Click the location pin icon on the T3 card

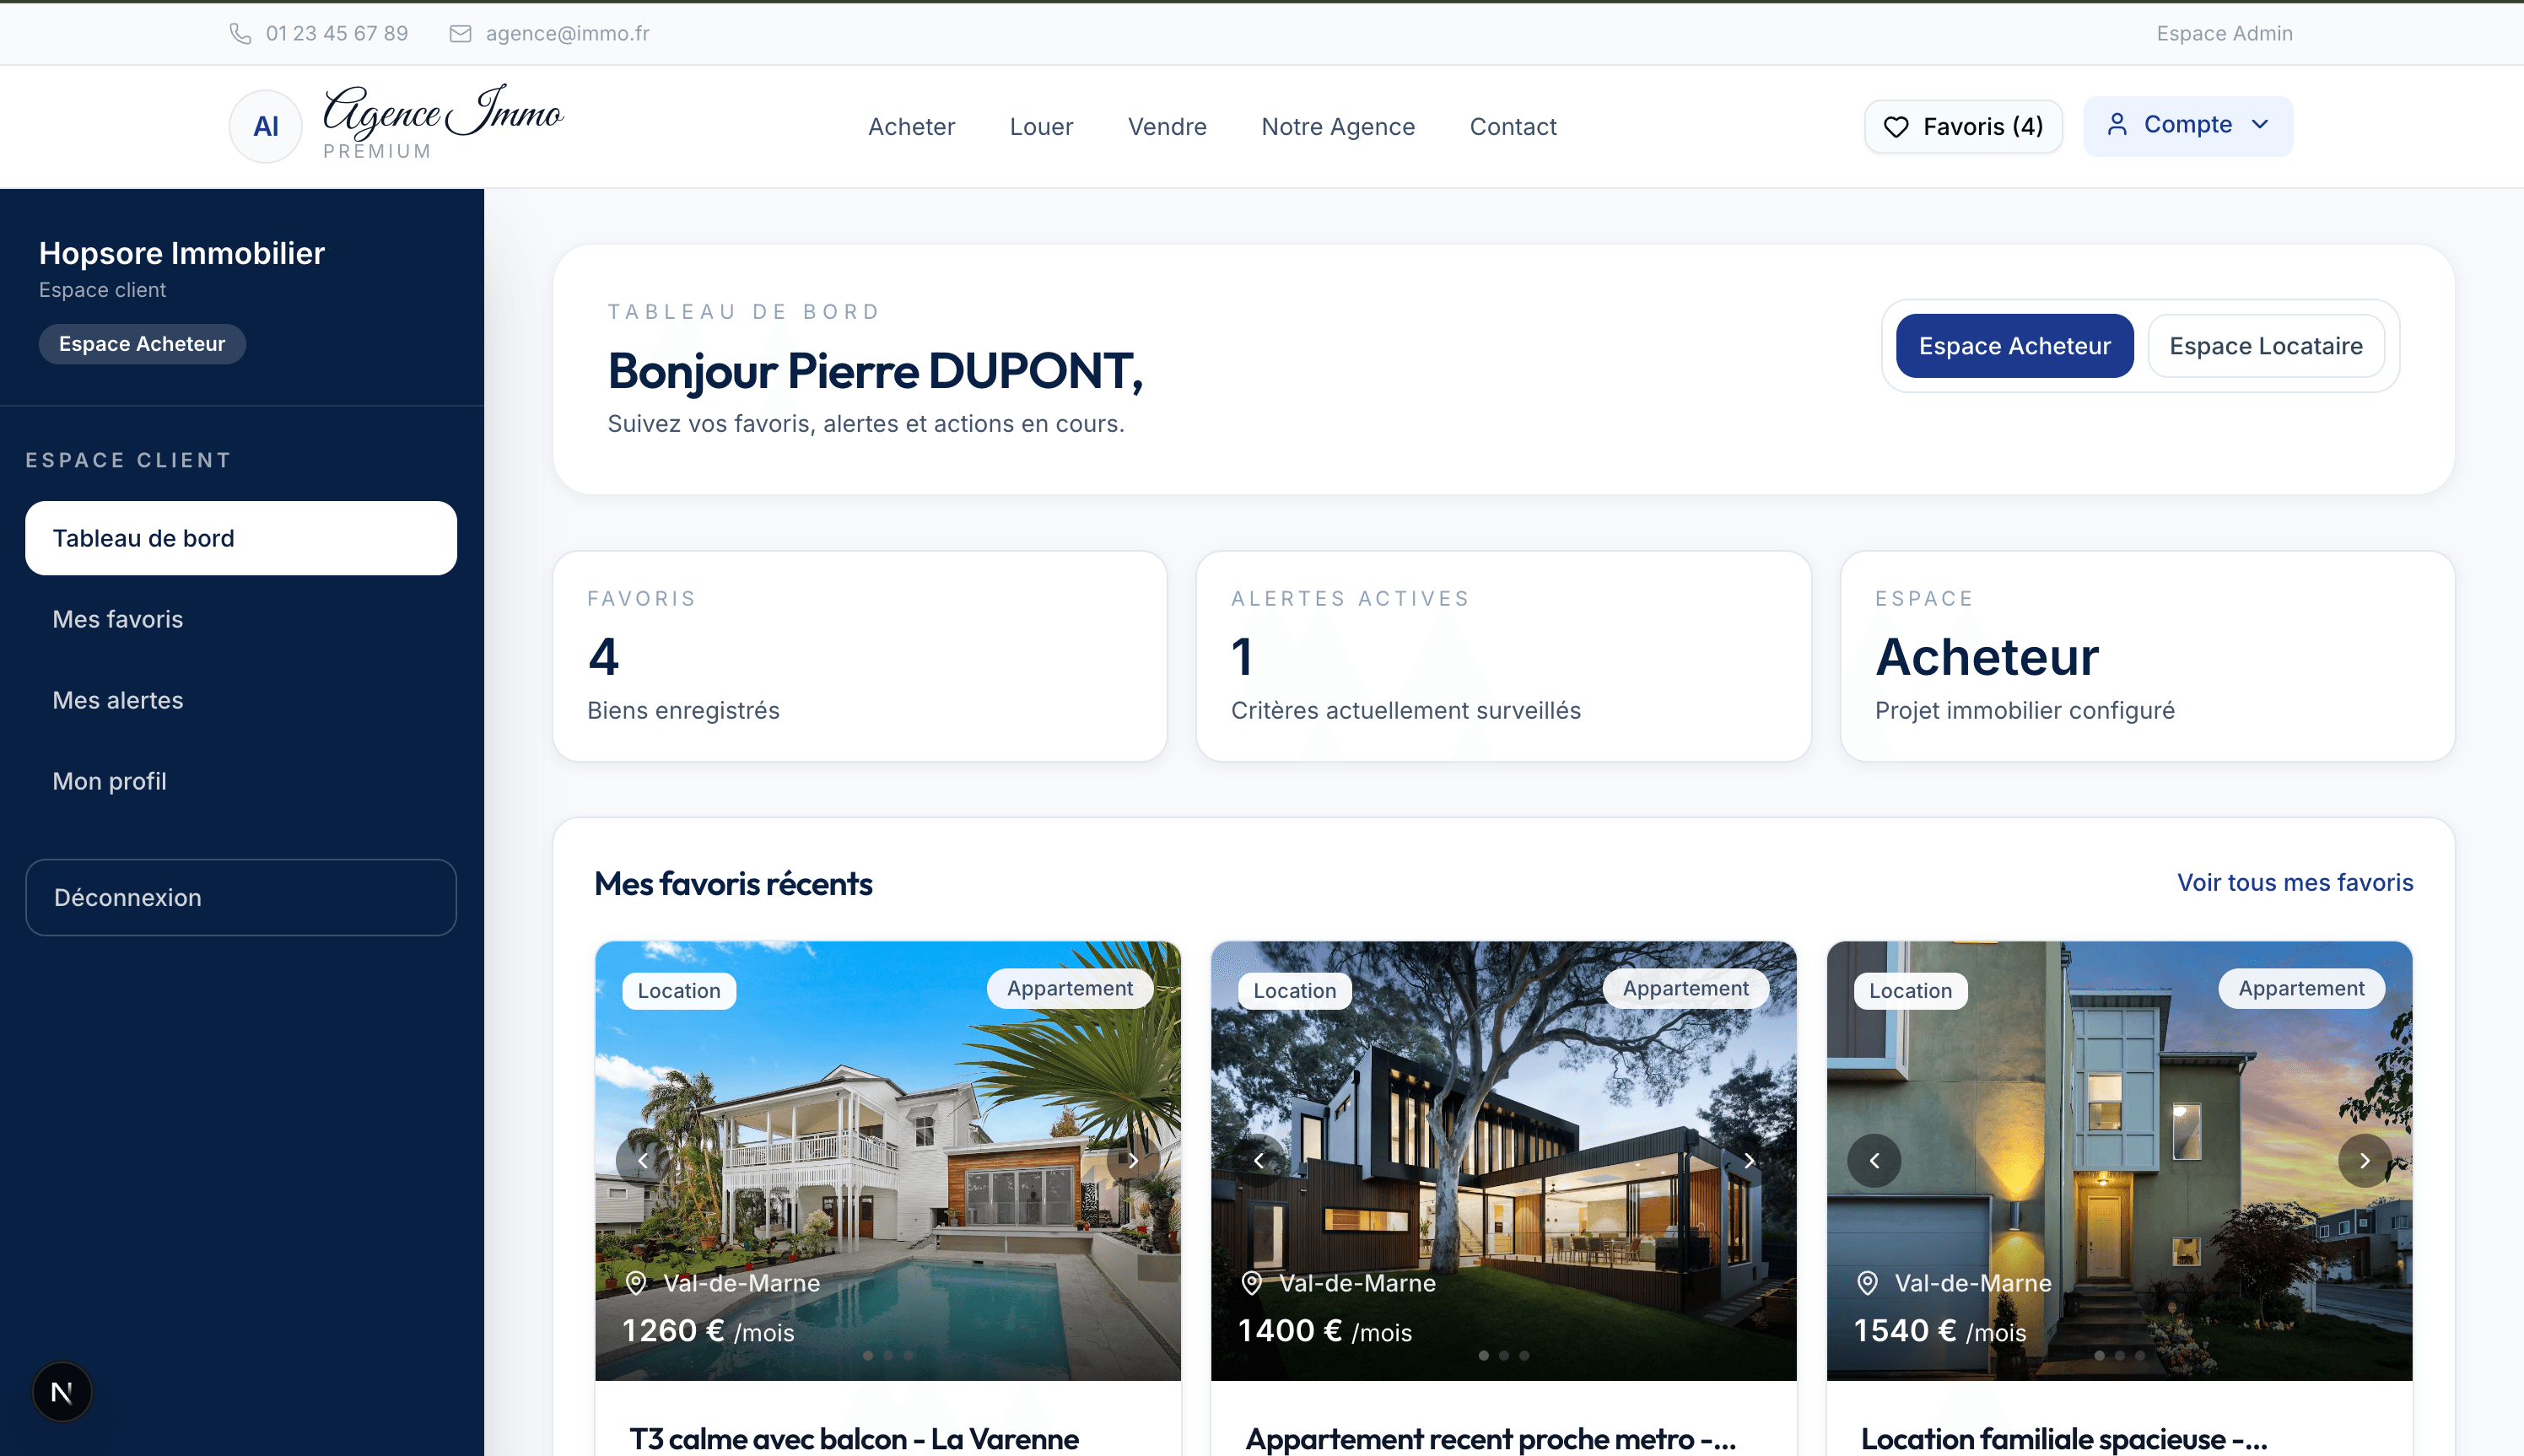click(x=635, y=1283)
